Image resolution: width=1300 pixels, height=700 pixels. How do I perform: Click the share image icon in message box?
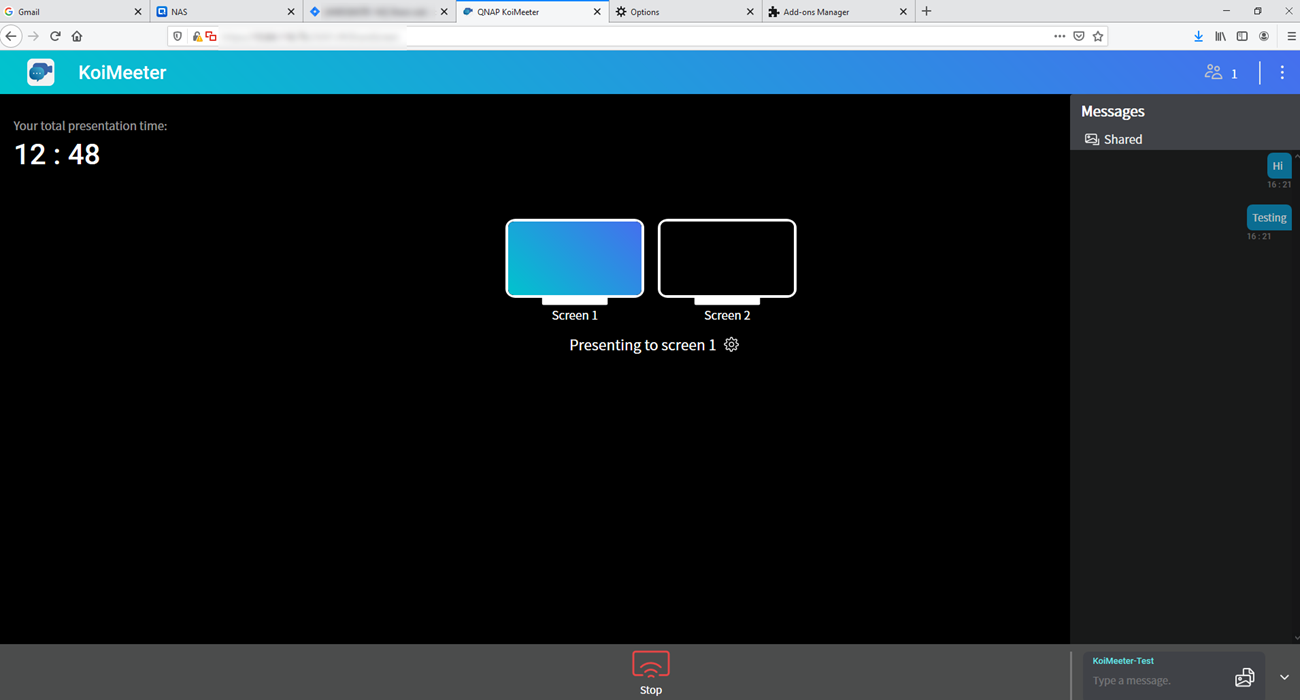tap(1244, 678)
